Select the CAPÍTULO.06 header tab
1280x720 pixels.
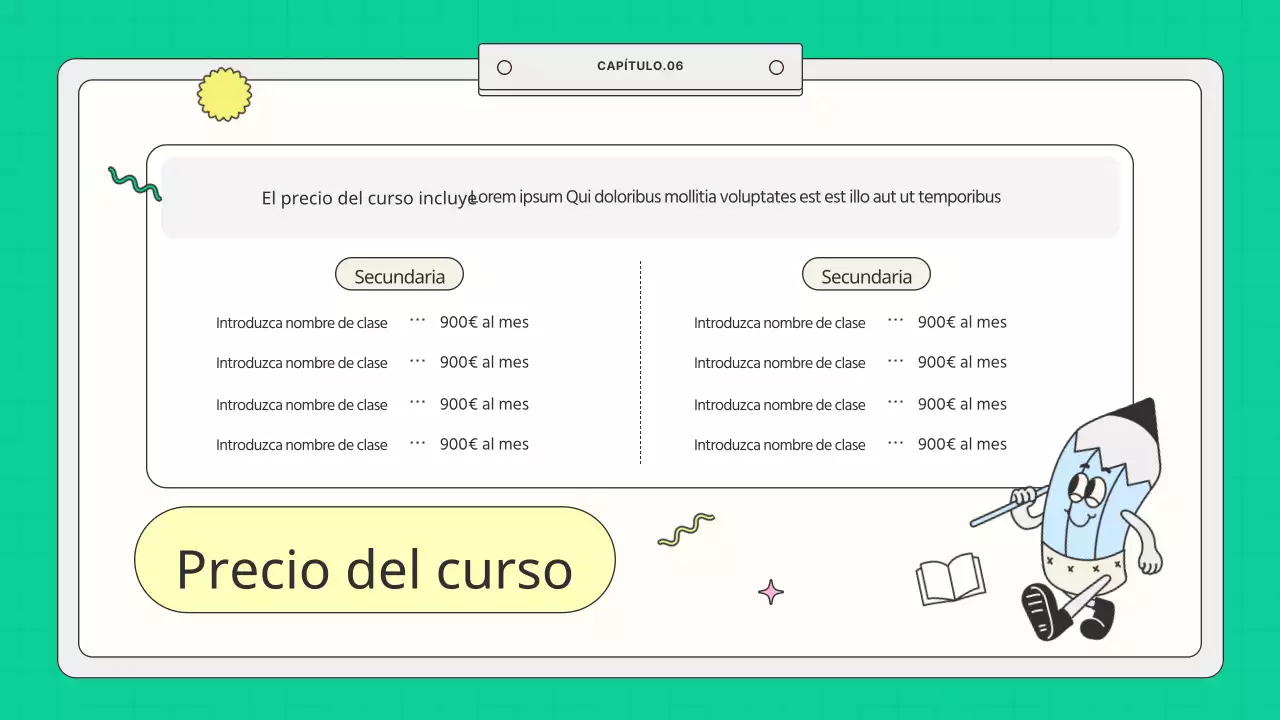[x=640, y=66]
